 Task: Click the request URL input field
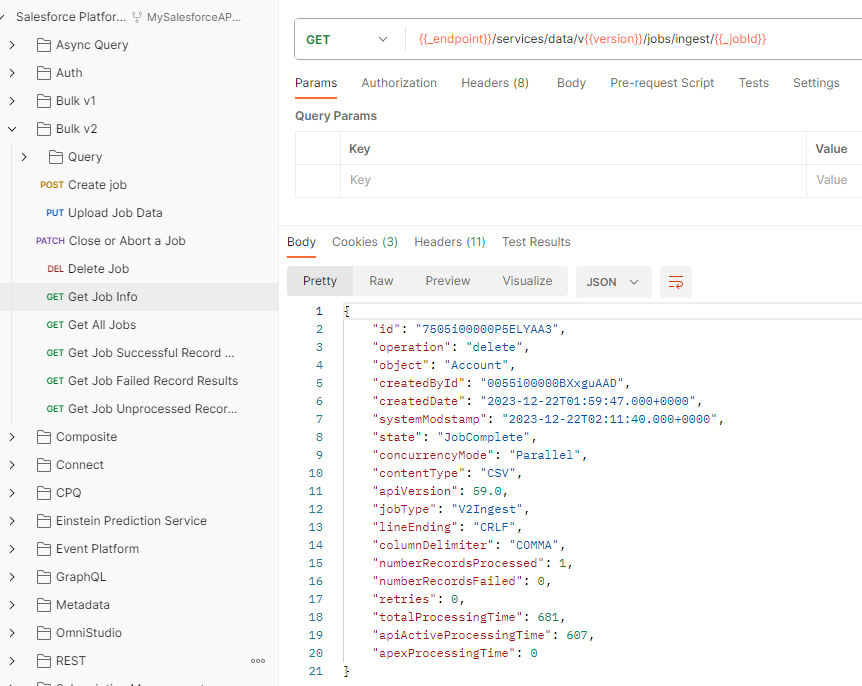[x=632, y=40]
